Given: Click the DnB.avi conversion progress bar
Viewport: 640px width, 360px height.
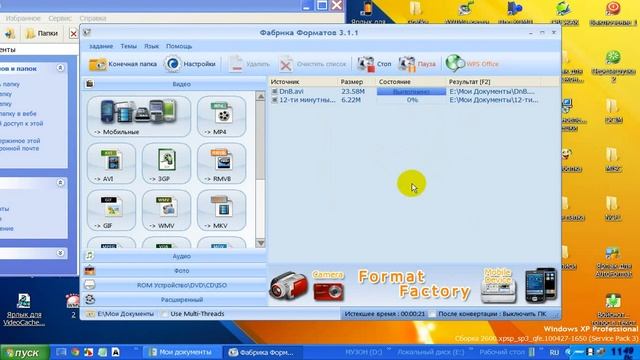Looking at the screenshot, I should pos(411,92).
